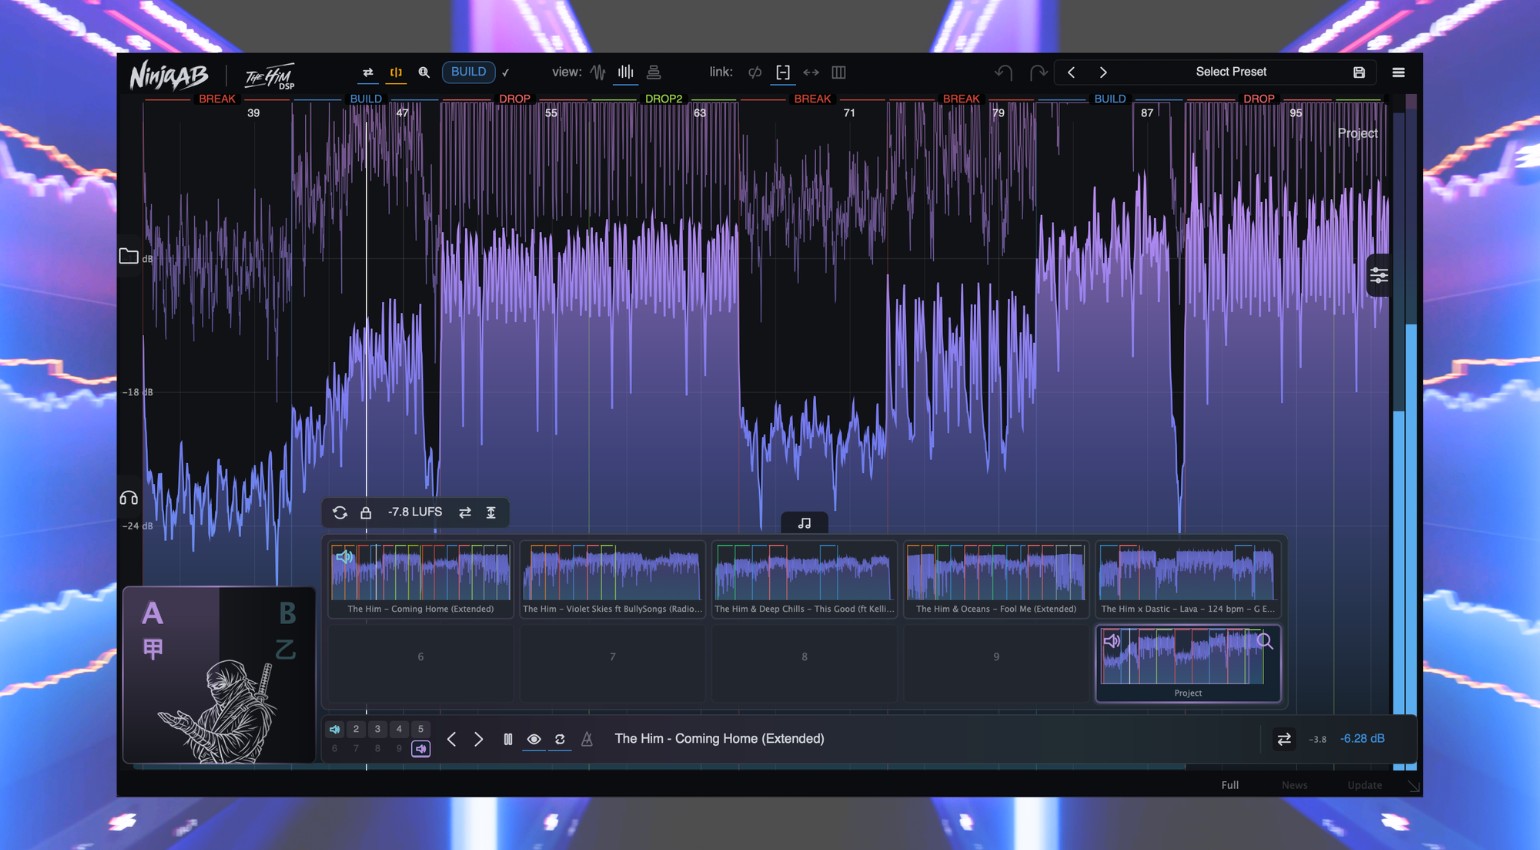Switch to waveform view icon
This screenshot has width=1540, height=850.
click(598, 72)
